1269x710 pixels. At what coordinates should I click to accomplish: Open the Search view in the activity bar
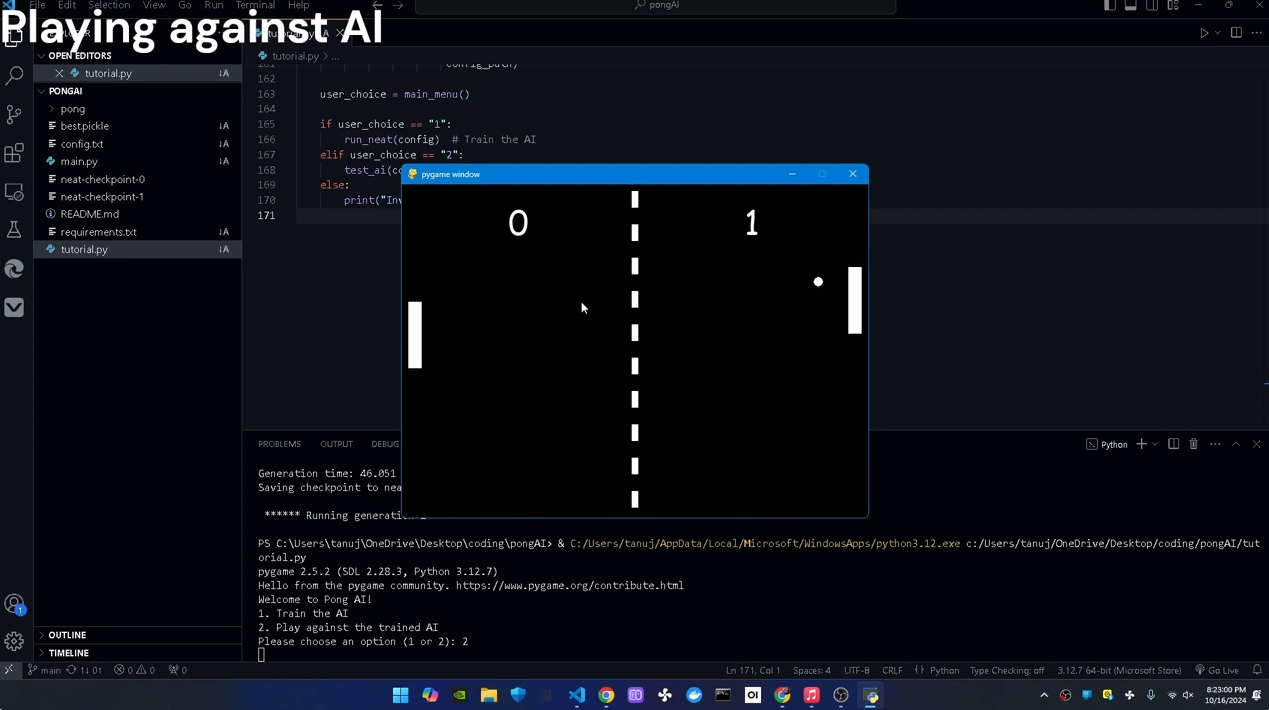(x=14, y=74)
